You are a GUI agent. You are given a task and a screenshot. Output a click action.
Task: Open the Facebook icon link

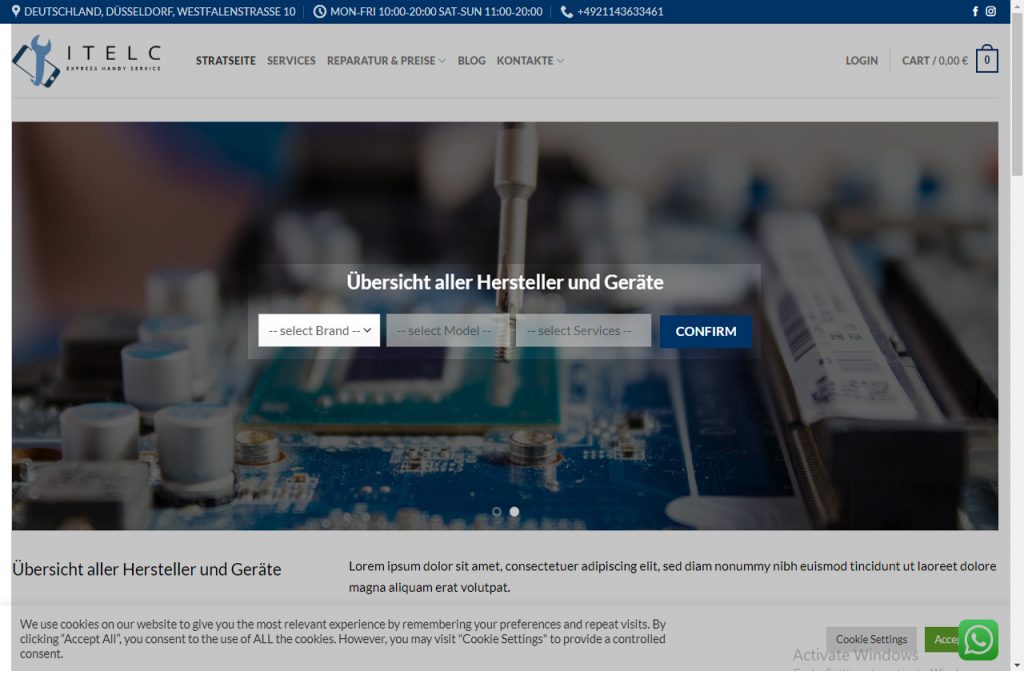click(975, 12)
